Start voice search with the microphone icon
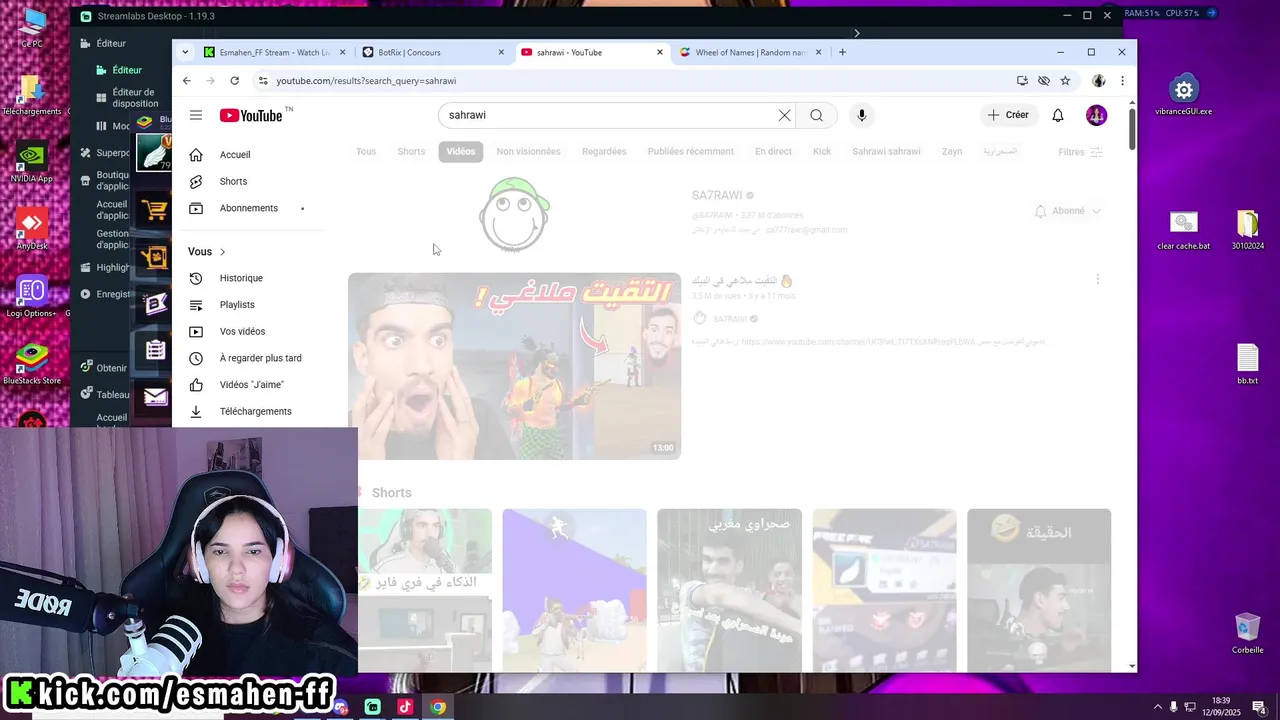Screen dimensions: 1280x720 pyautogui.click(x=862, y=115)
